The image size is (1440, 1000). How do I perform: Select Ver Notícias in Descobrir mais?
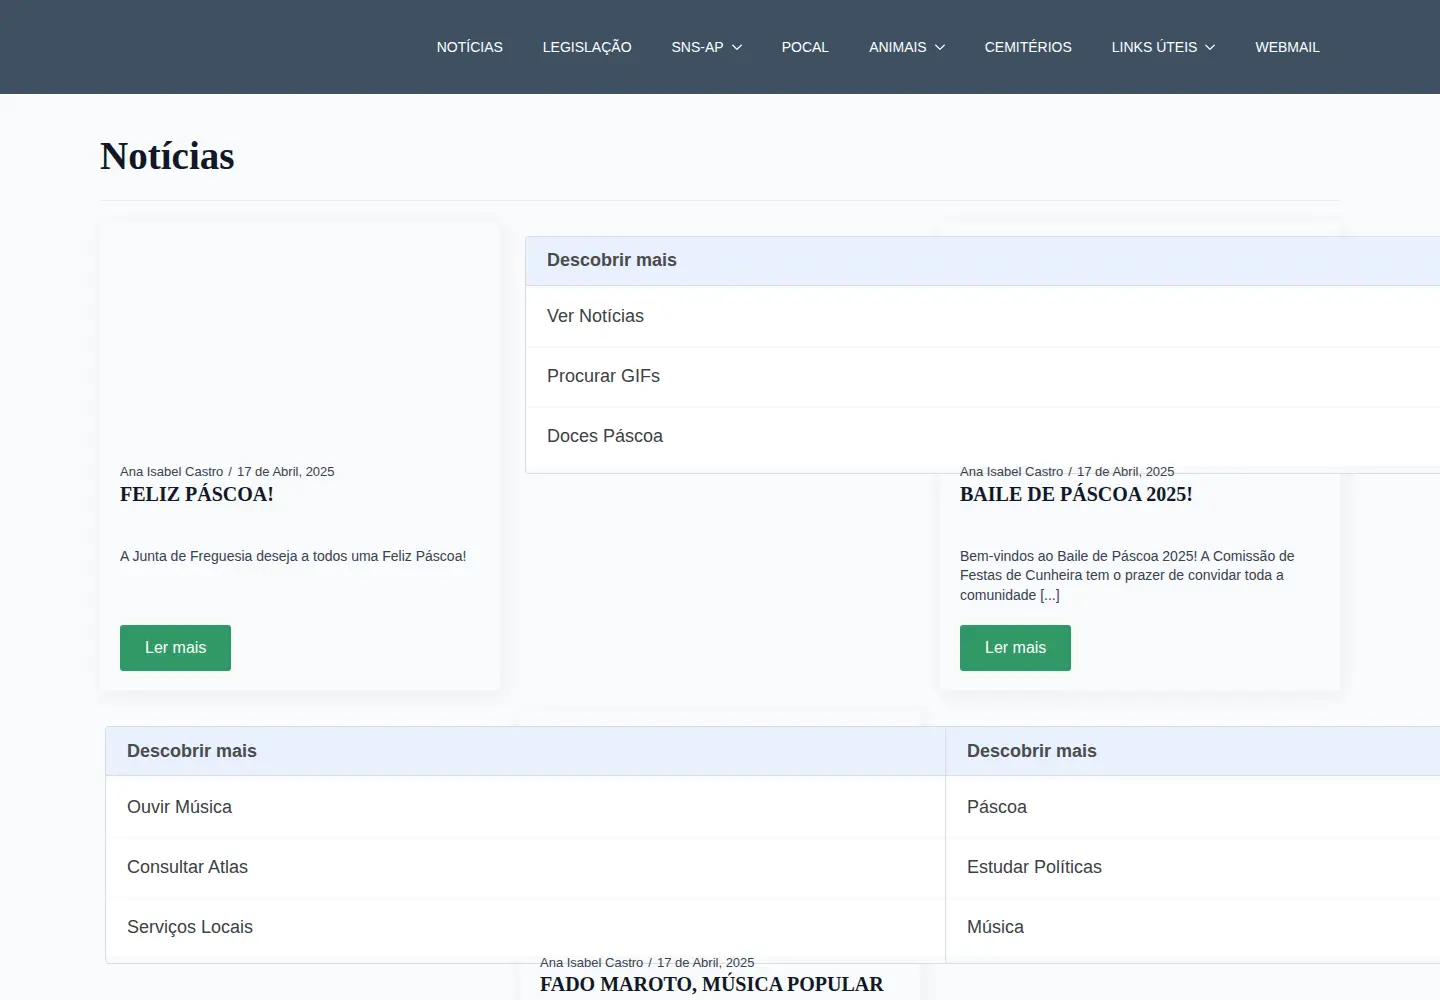tap(982, 316)
